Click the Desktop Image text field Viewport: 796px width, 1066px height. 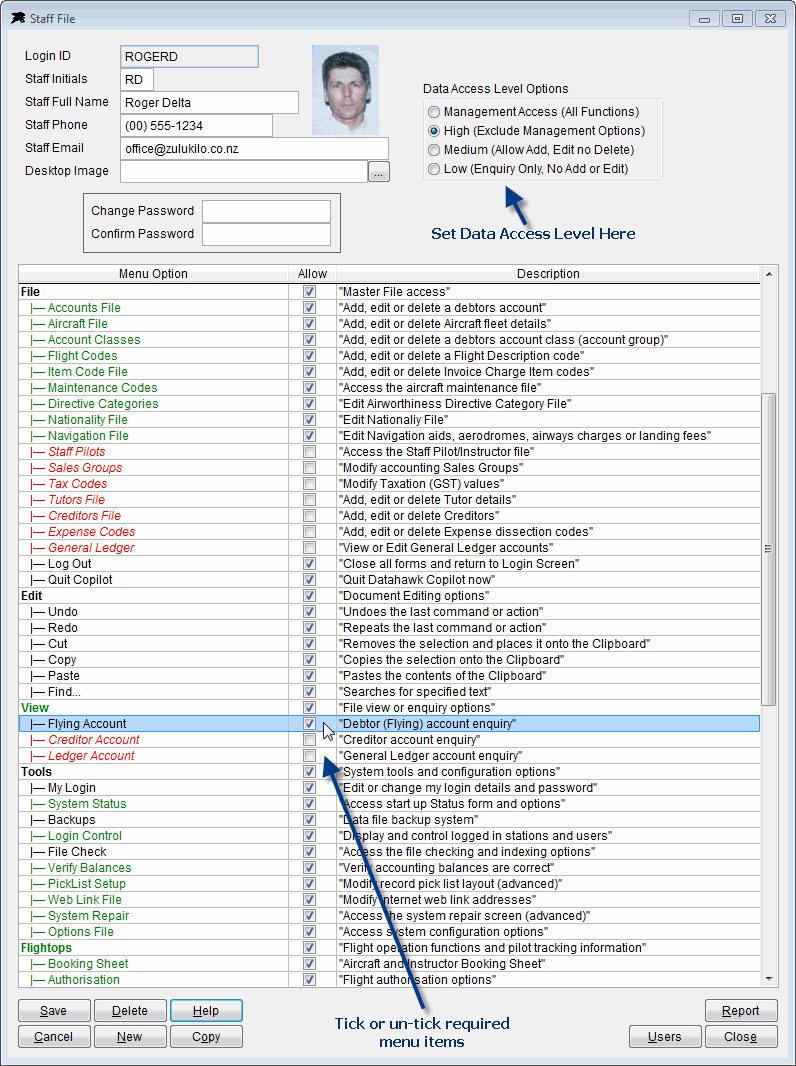(244, 171)
